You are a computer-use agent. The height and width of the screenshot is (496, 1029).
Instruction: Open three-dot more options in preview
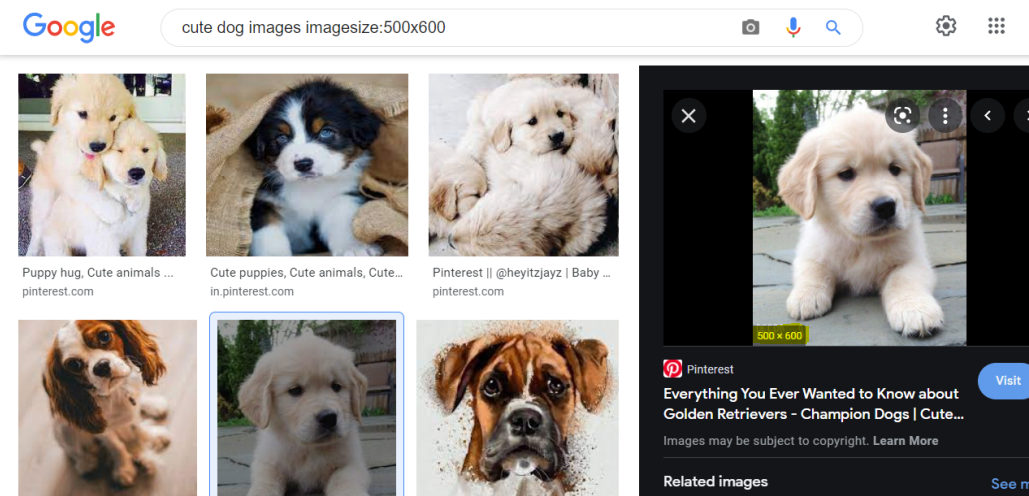(x=945, y=116)
